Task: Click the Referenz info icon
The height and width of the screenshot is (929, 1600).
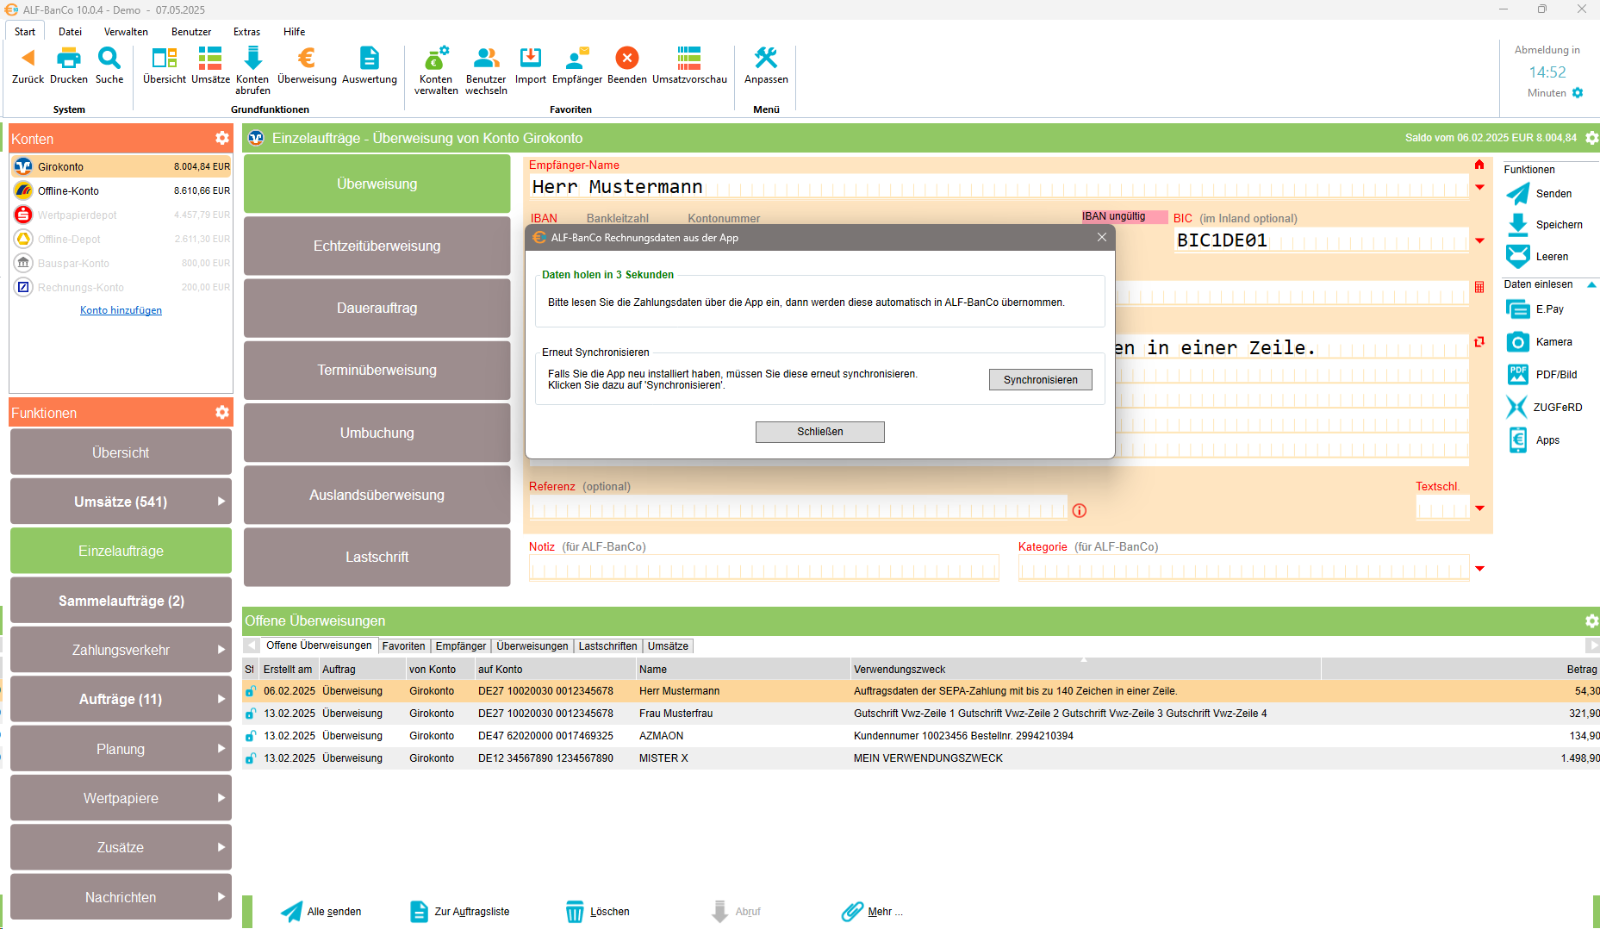Action: pyautogui.click(x=1079, y=511)
